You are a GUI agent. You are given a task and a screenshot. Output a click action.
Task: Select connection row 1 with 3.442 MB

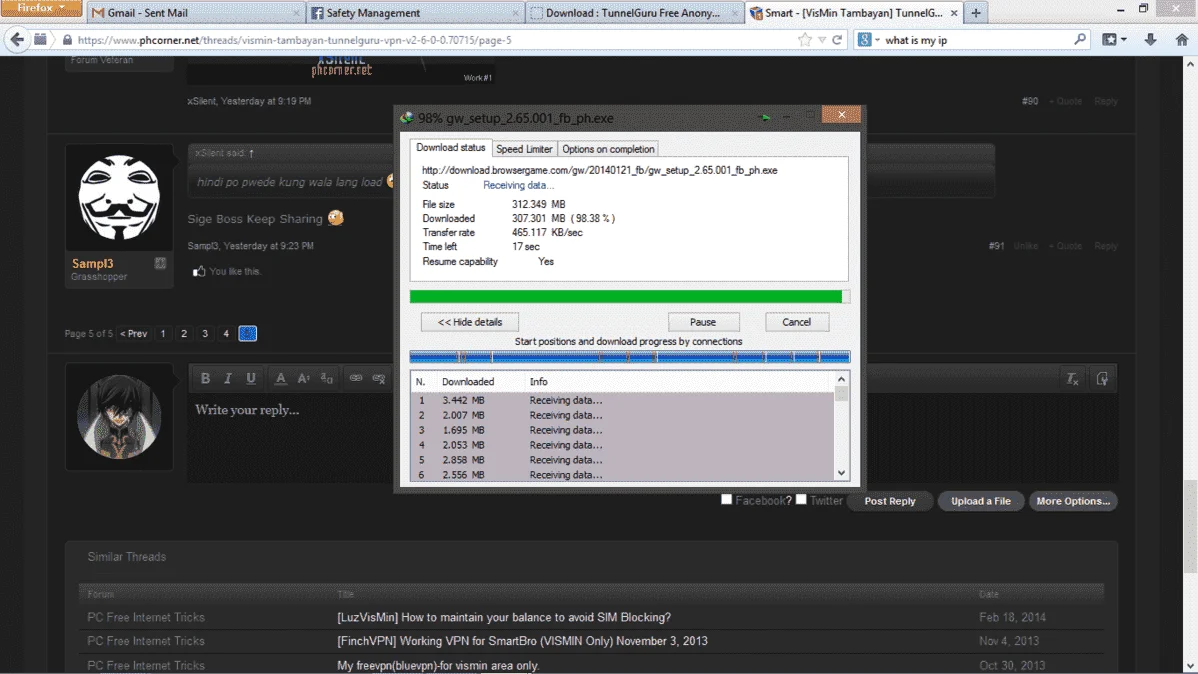coord(623,400)
